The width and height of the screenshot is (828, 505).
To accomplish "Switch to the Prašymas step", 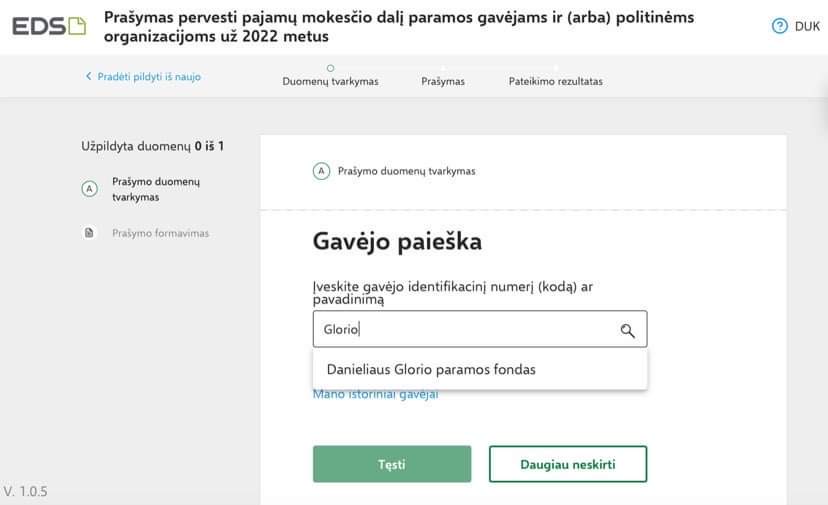I will point(443,81).
